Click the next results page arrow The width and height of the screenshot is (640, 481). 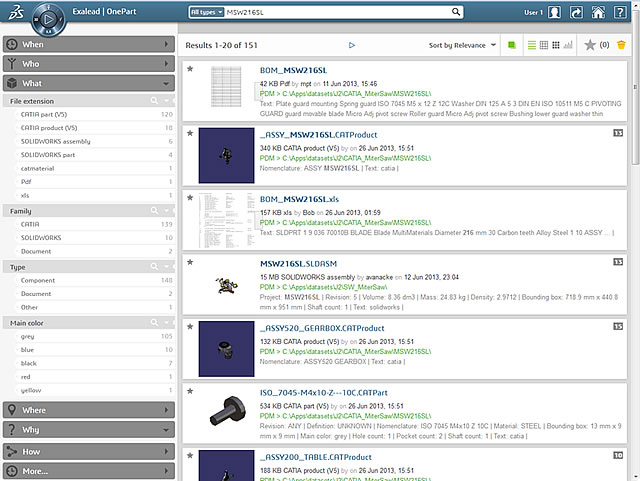click(x=352, y=45)
